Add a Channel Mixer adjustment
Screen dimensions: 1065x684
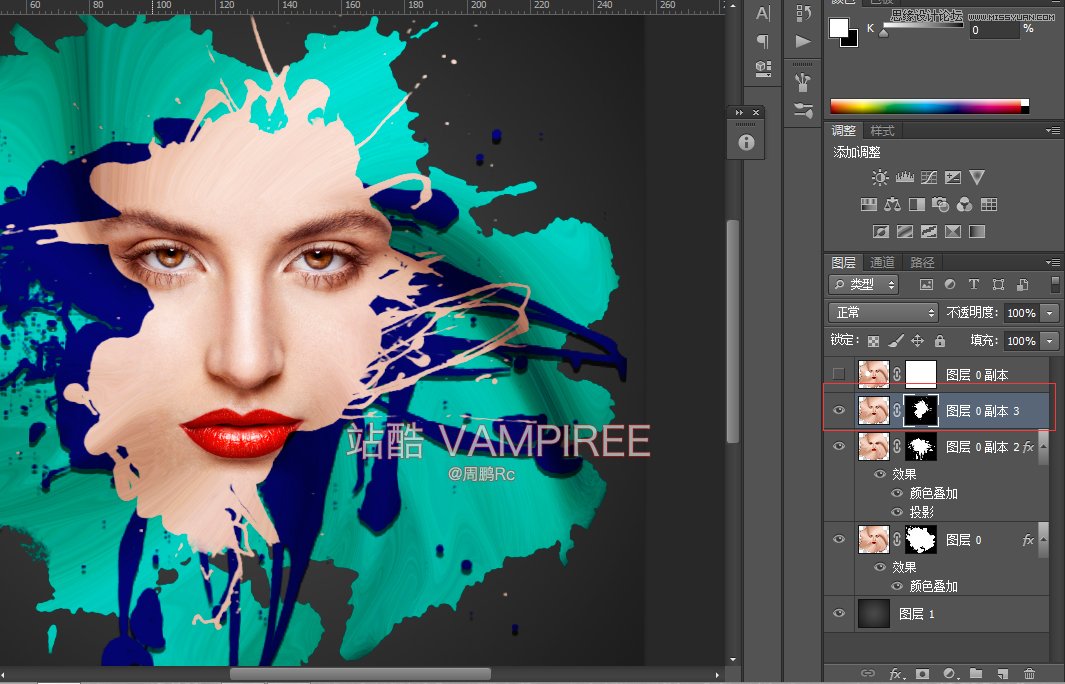(964, 204)
